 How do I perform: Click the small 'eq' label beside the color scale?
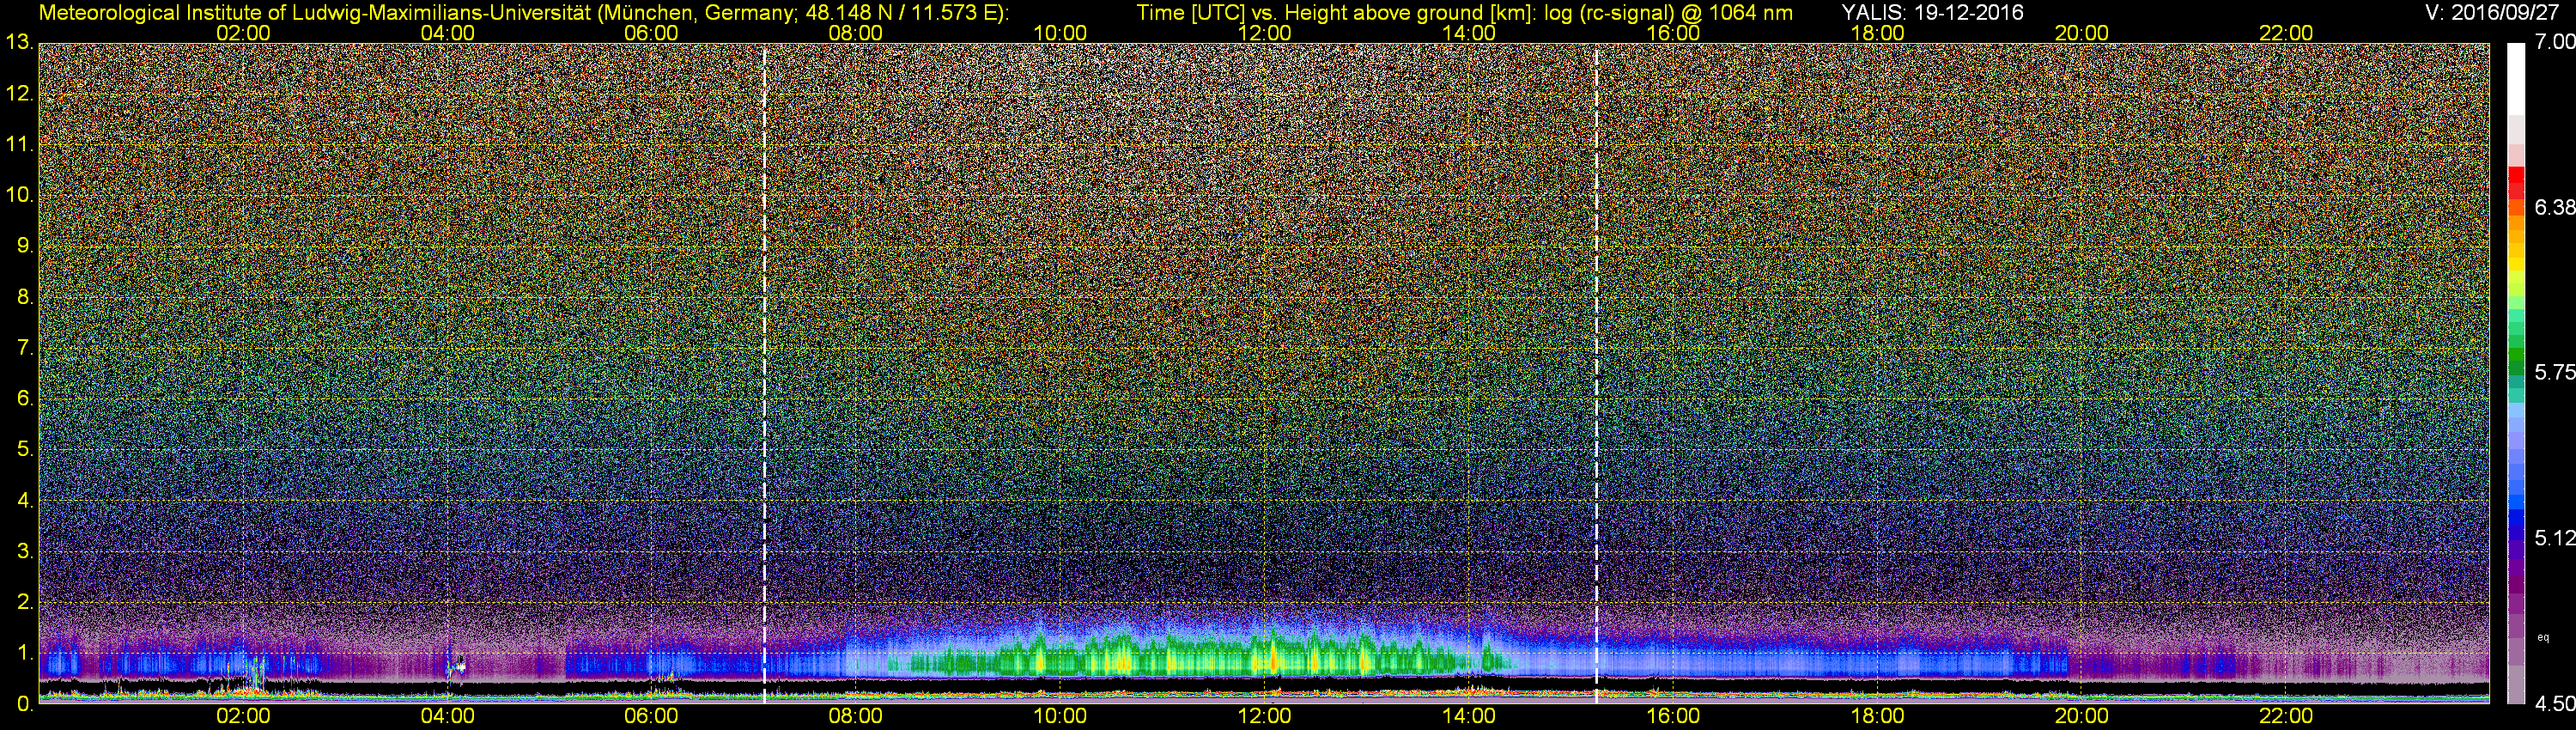point(2543,637)
